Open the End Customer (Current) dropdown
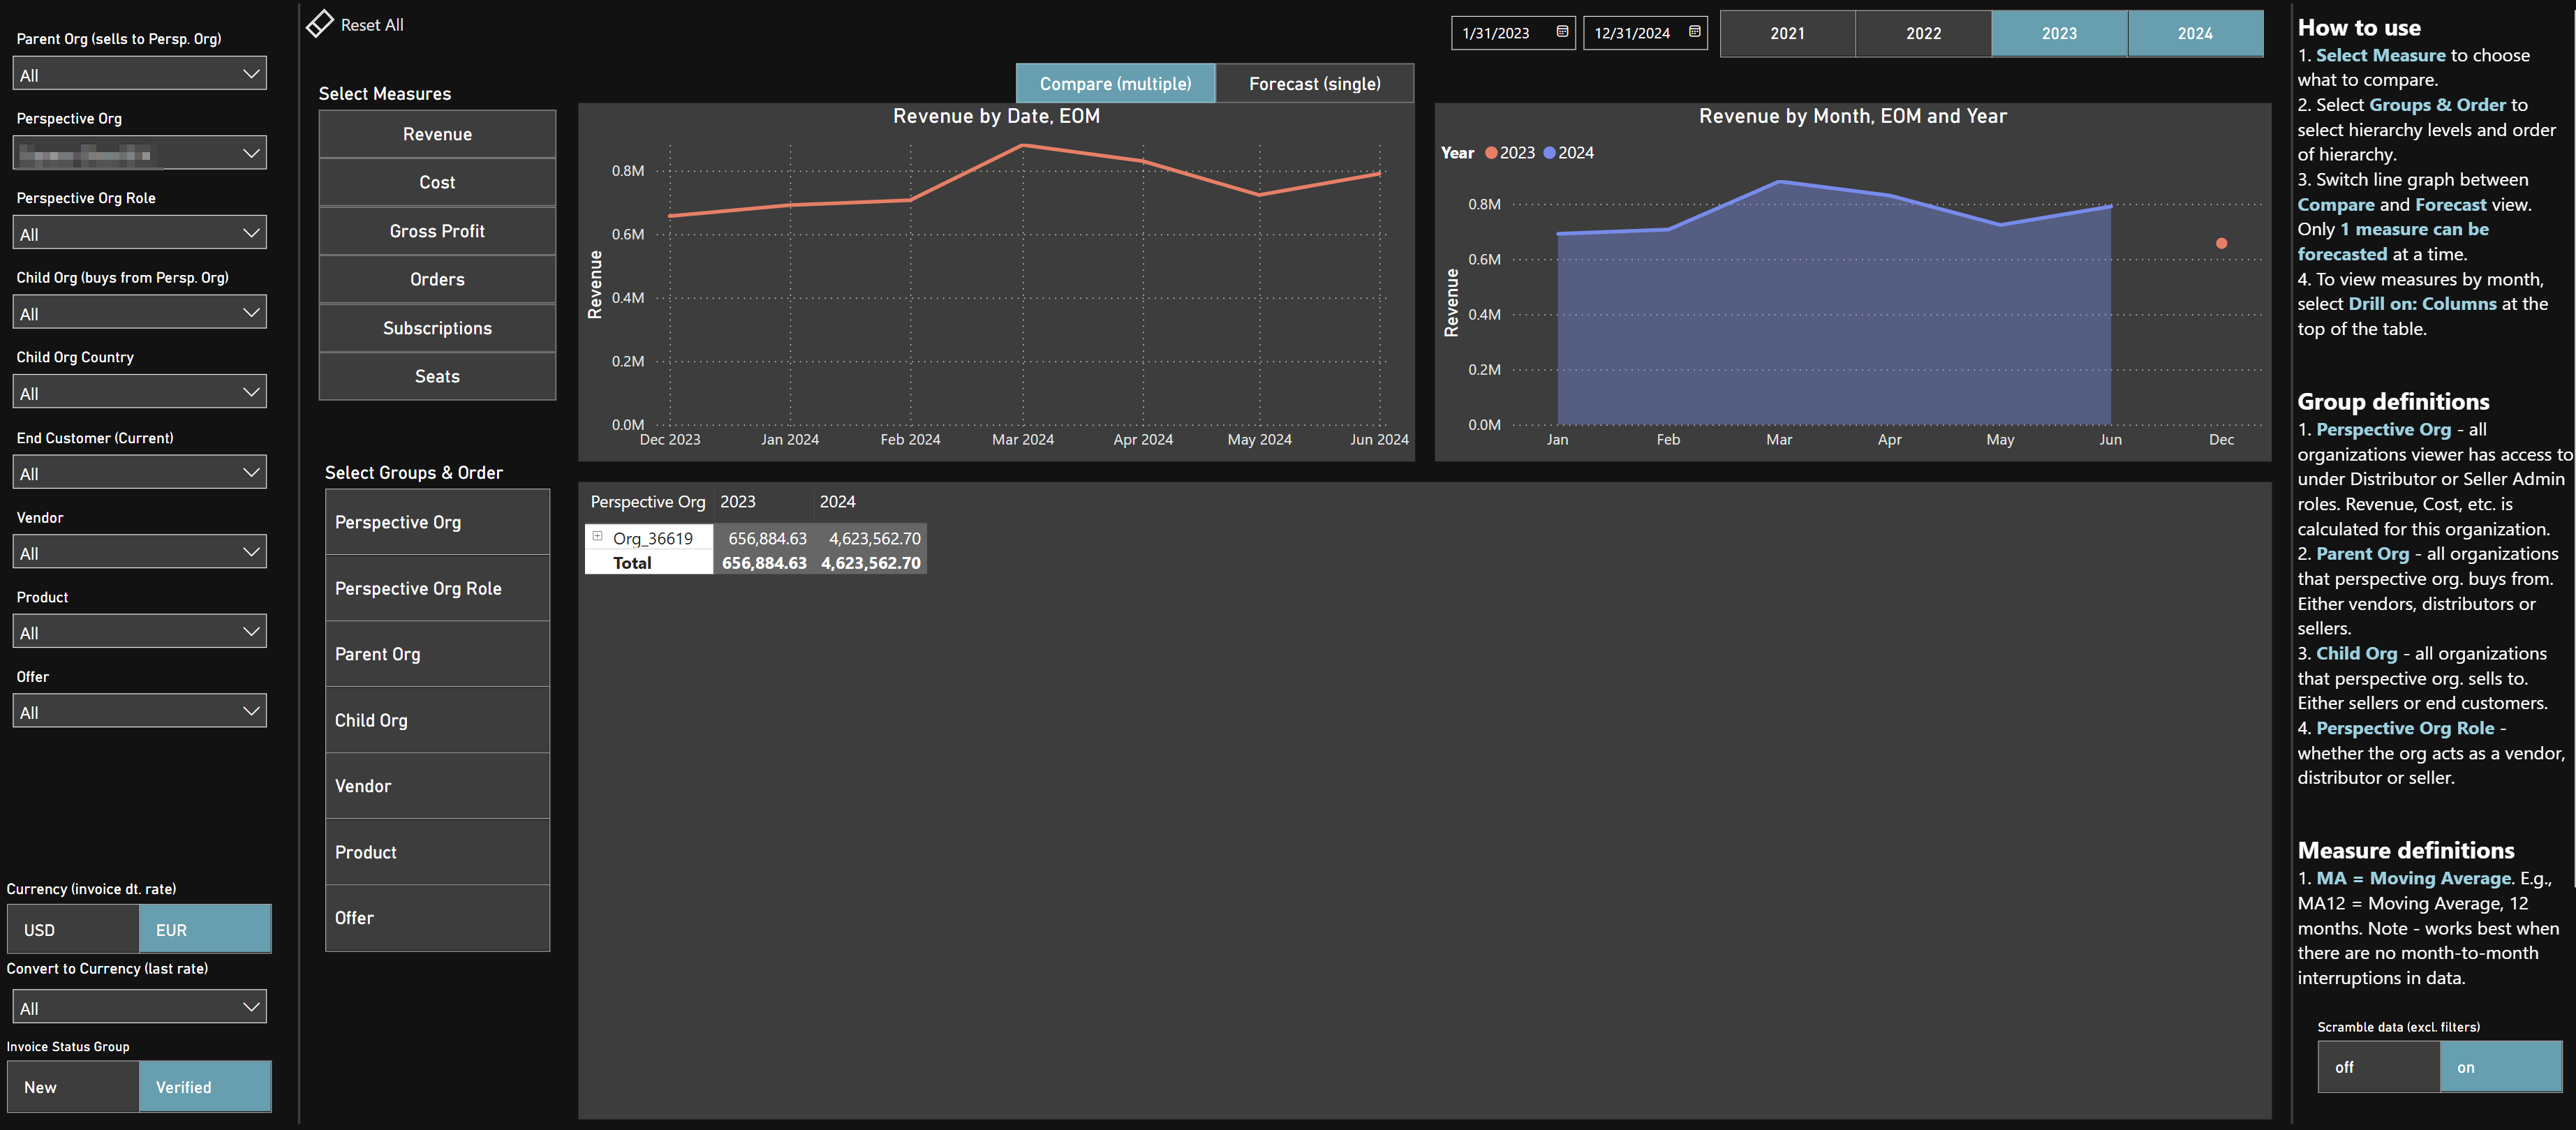This screenshot has height=1130, width=2576. point(140,472)
